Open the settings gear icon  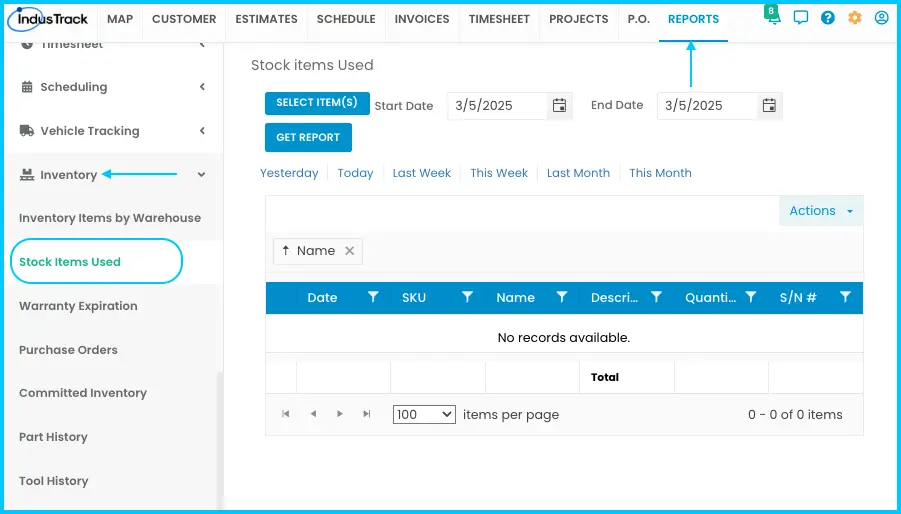coord(854,18)
